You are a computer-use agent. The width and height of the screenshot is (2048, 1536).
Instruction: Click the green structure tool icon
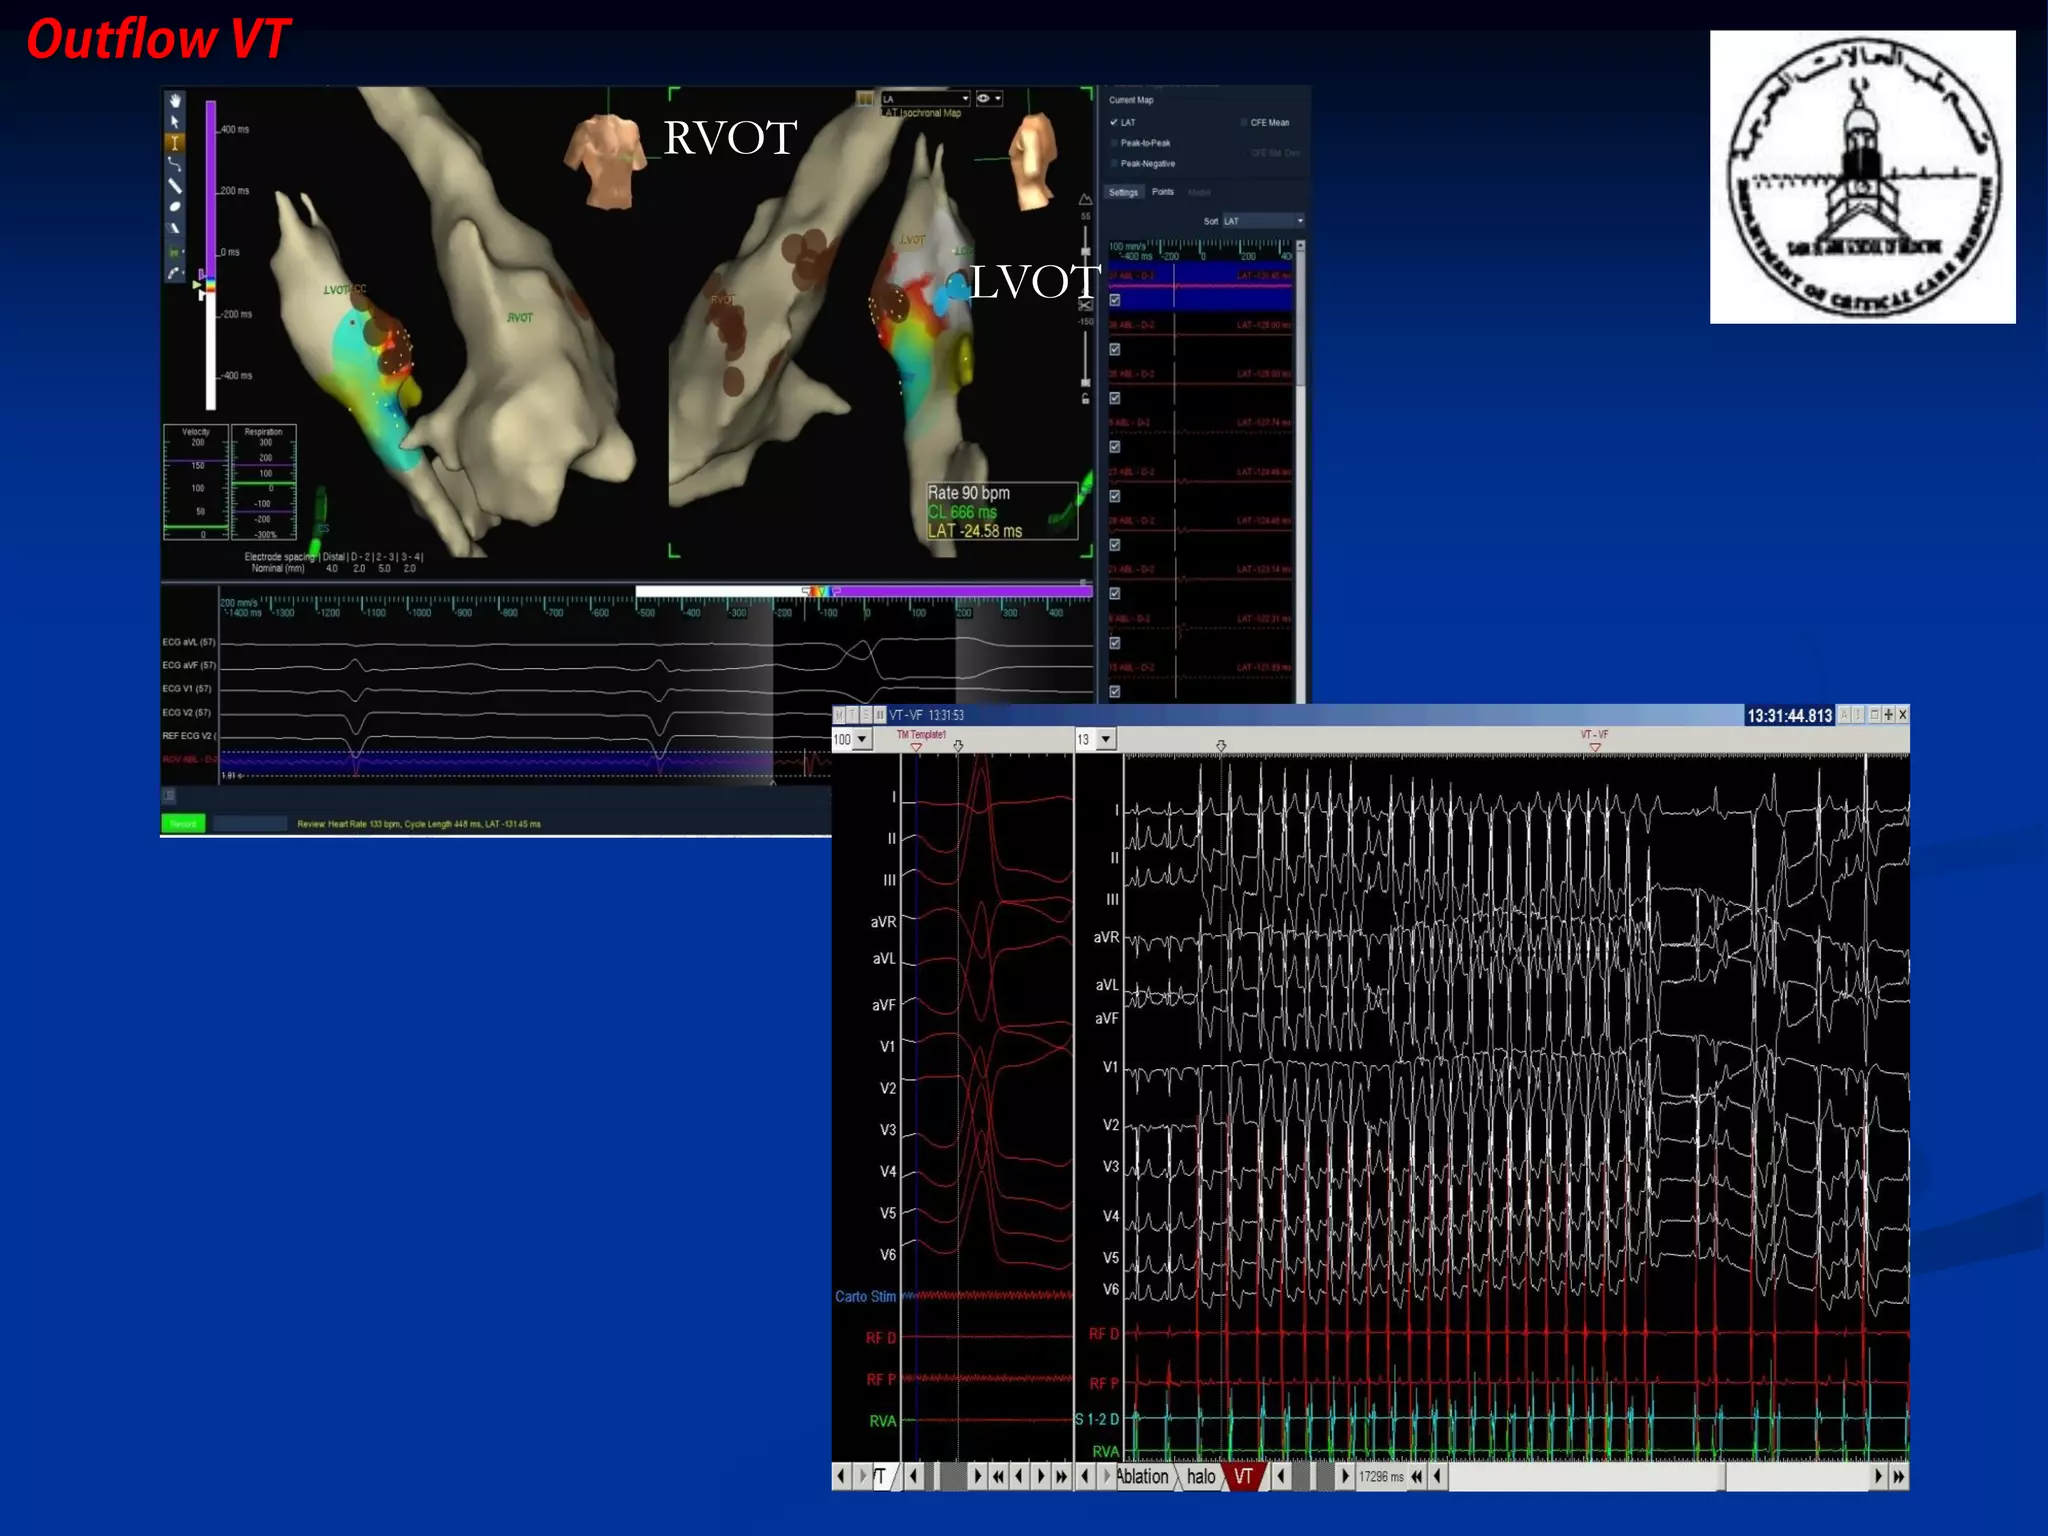(x=175, y=251)
